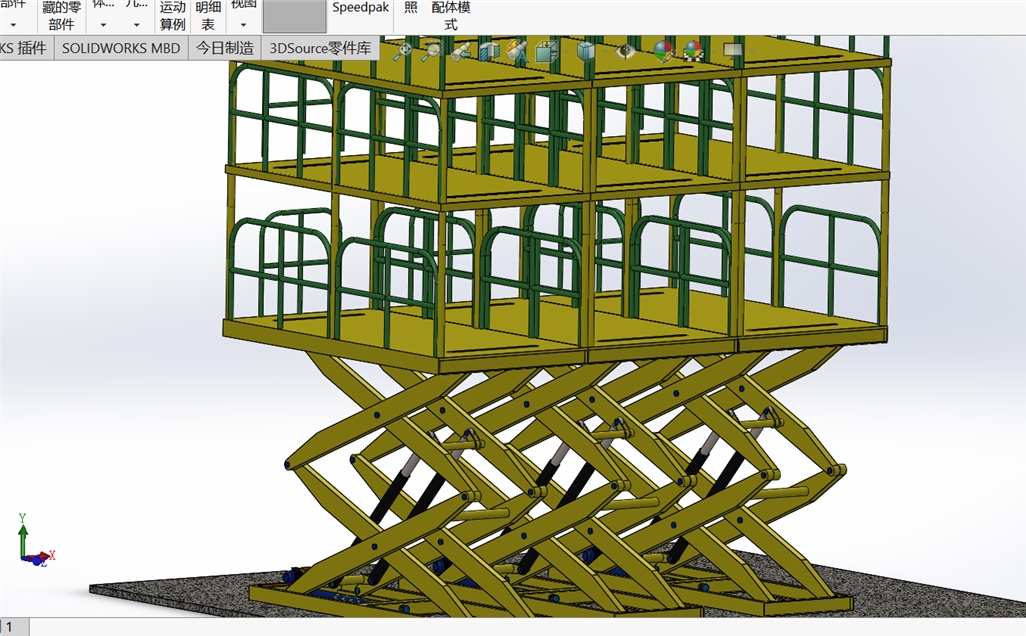Open dropdown arrow under 几... button
The width and height of the screenshot is (1026, 636).
pos(136,25)
